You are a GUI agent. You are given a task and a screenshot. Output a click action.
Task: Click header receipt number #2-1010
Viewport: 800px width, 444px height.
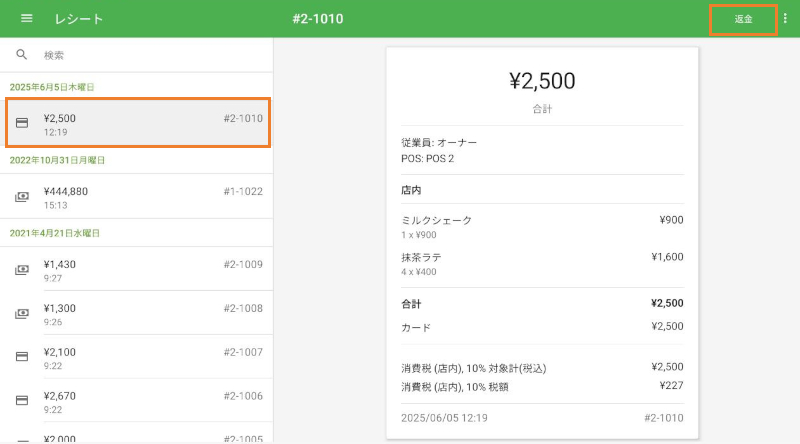[317, 19]
